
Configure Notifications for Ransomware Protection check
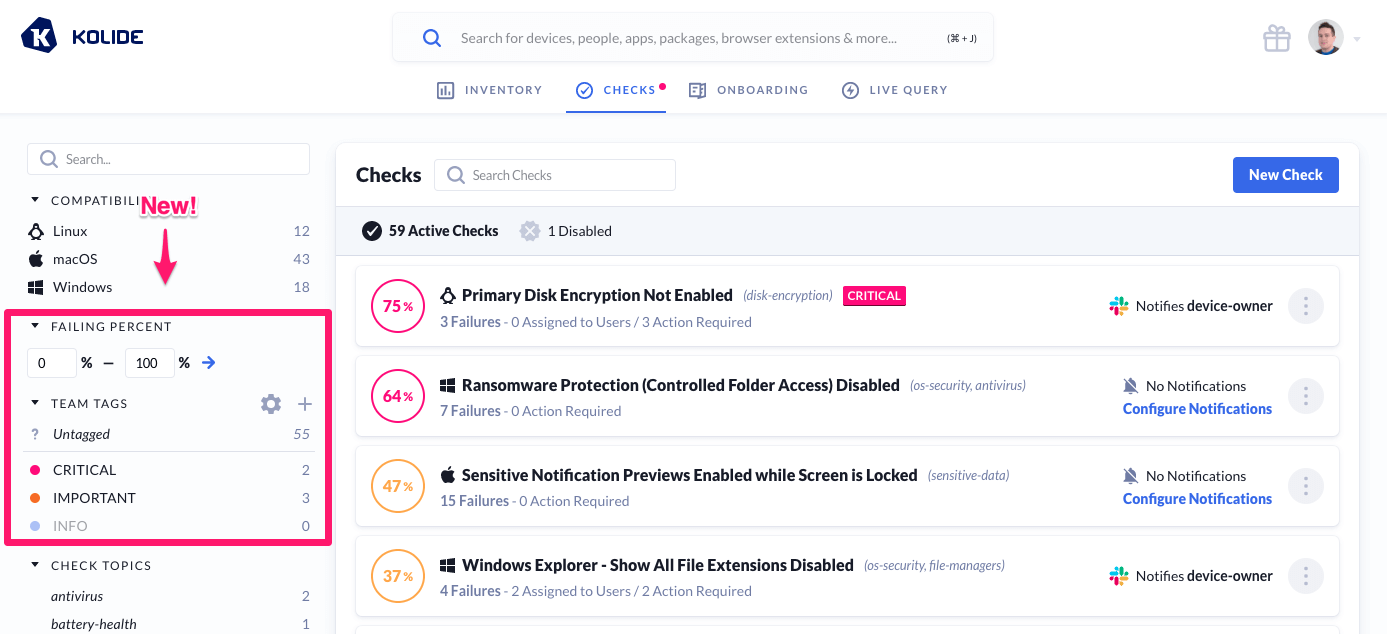click(1197, 409)
